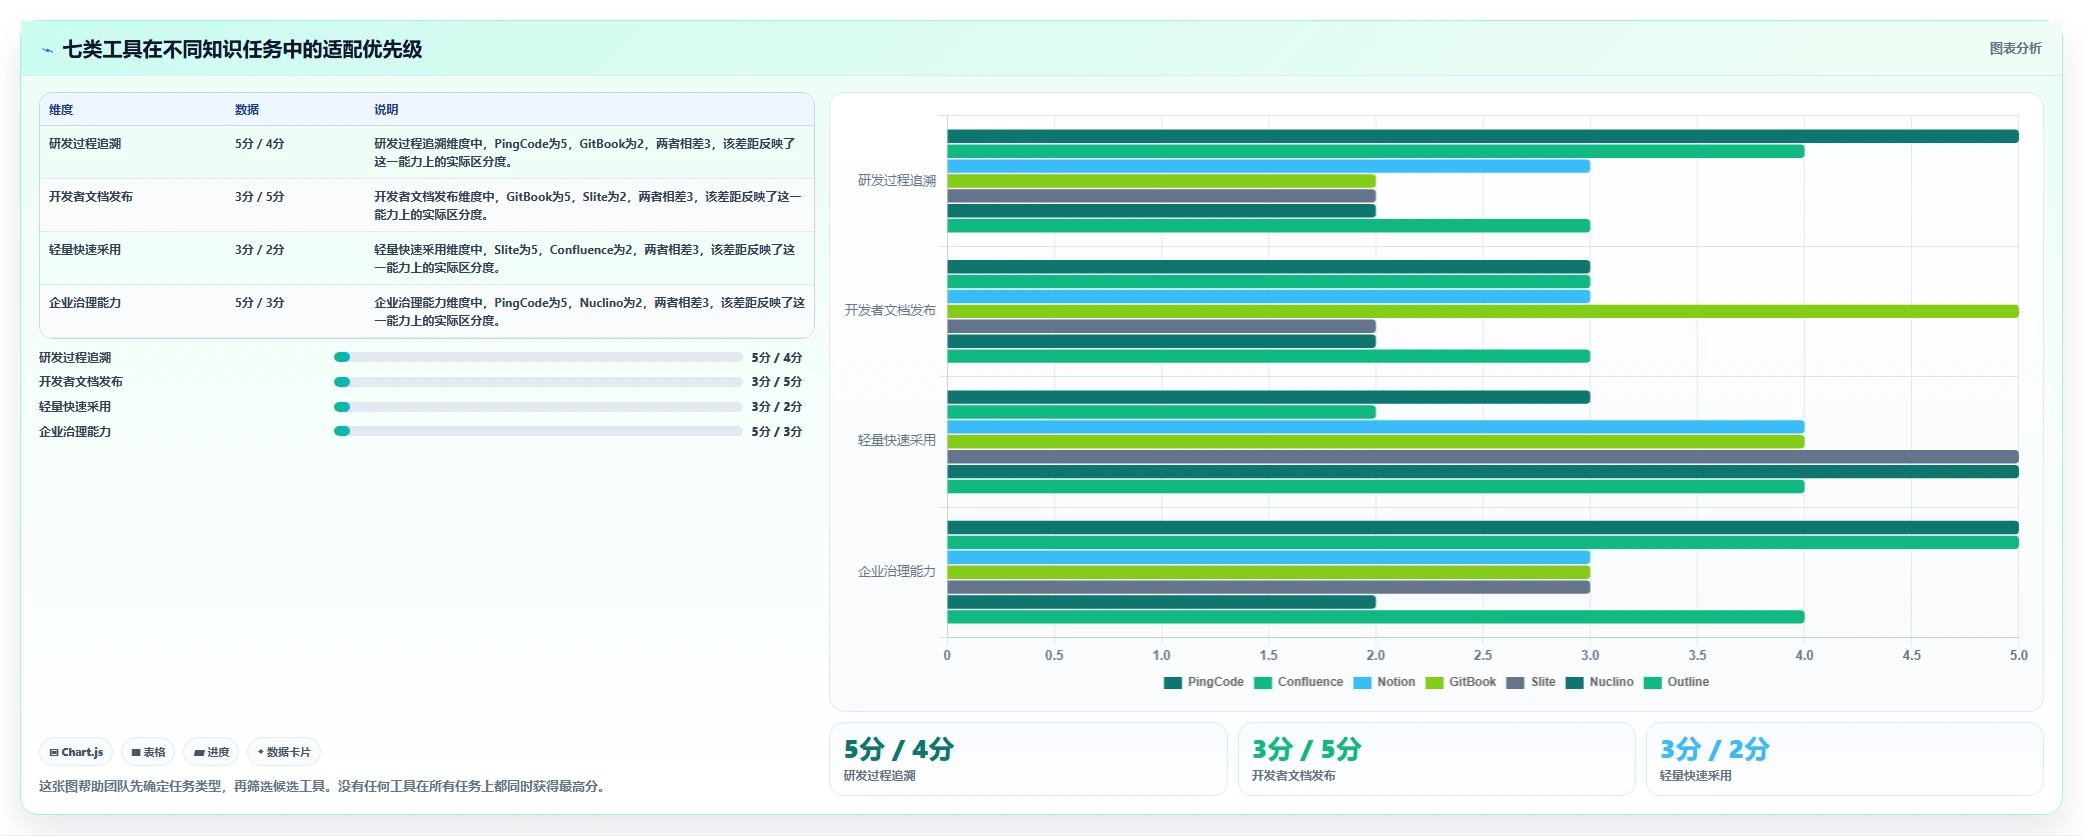Toggle the Nuclino legend entry
The height and width of the screenshot is (836, 2083).
(1600, 682)
